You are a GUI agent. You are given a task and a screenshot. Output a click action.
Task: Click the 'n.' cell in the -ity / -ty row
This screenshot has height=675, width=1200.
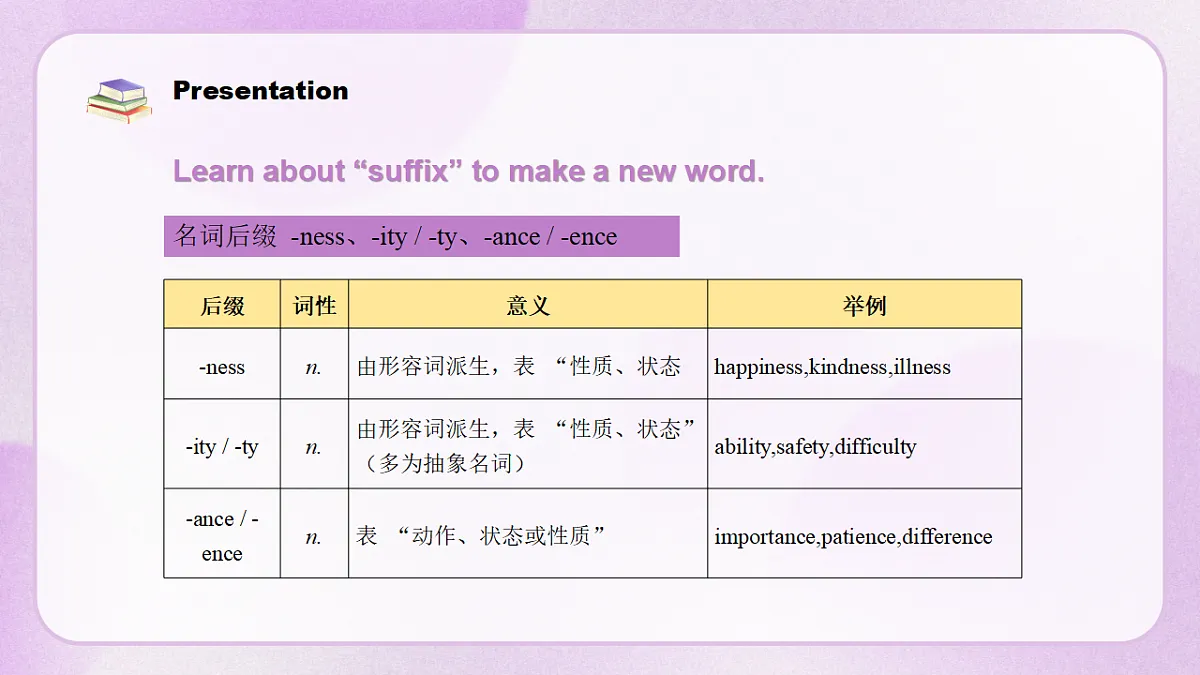tap(314, 445)
